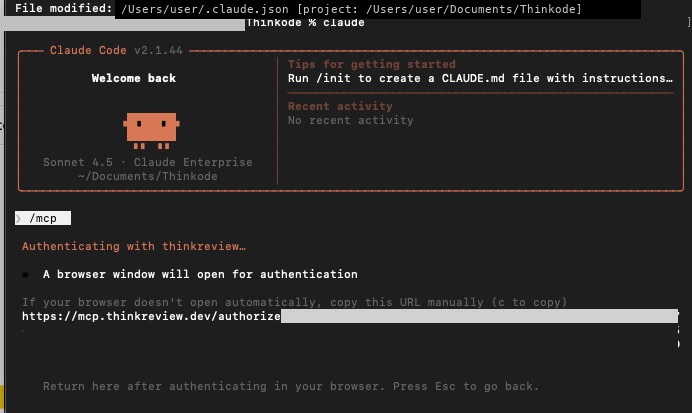Click the 'Run /init to create a CLAUDE.md' tip
This screenshot has height=413, width=692.
[x=480, y=78]
